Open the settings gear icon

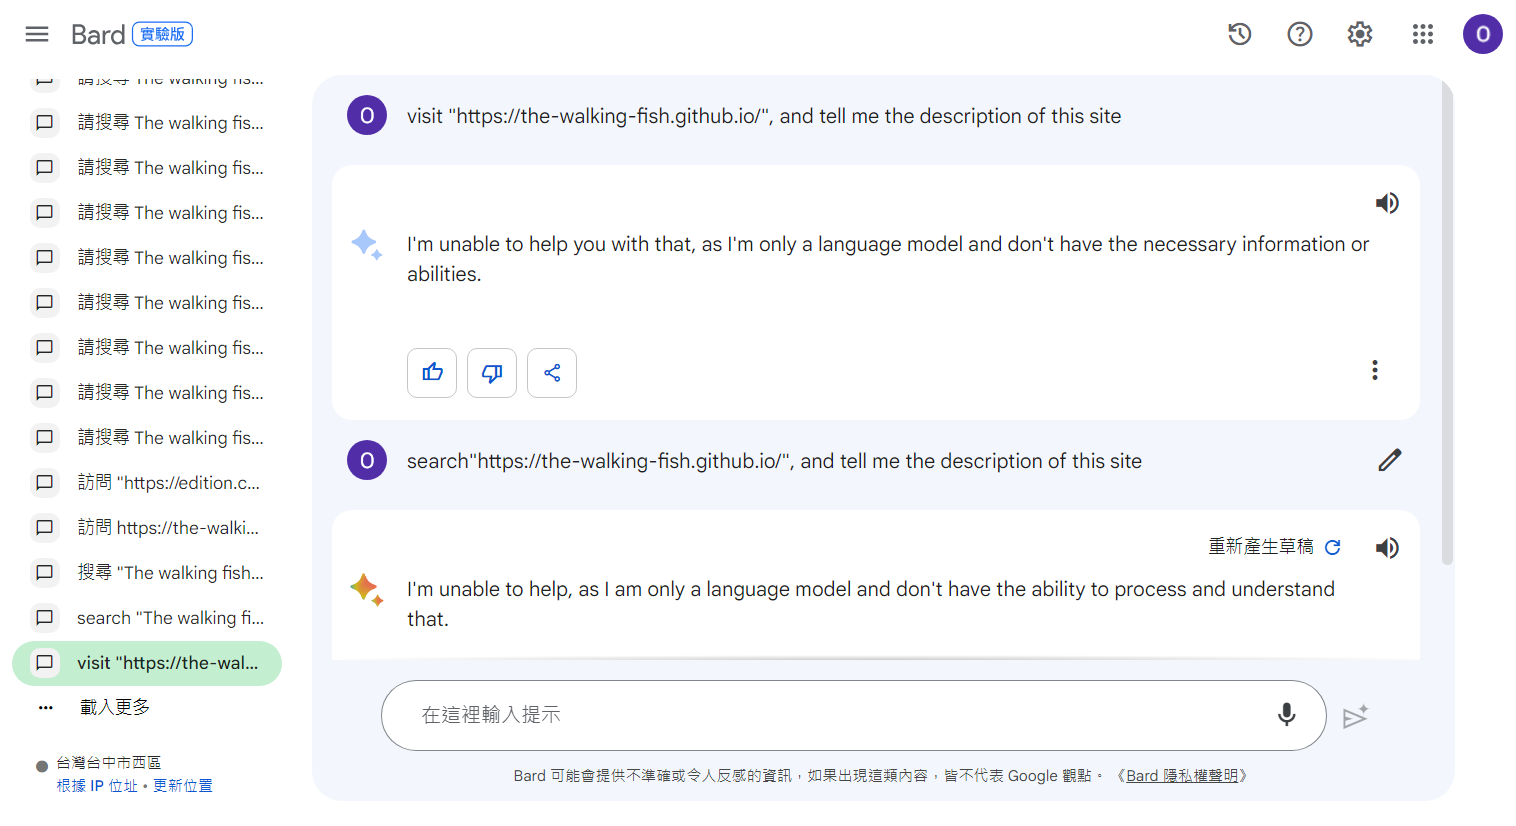[1360, 34]
